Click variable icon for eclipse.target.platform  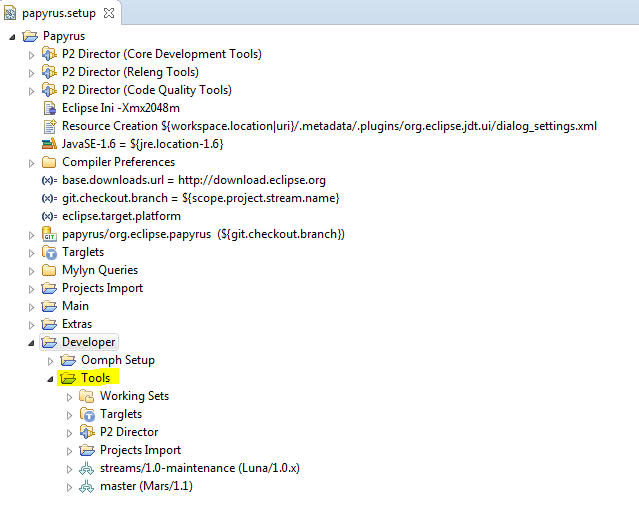(x=49, y=216)
